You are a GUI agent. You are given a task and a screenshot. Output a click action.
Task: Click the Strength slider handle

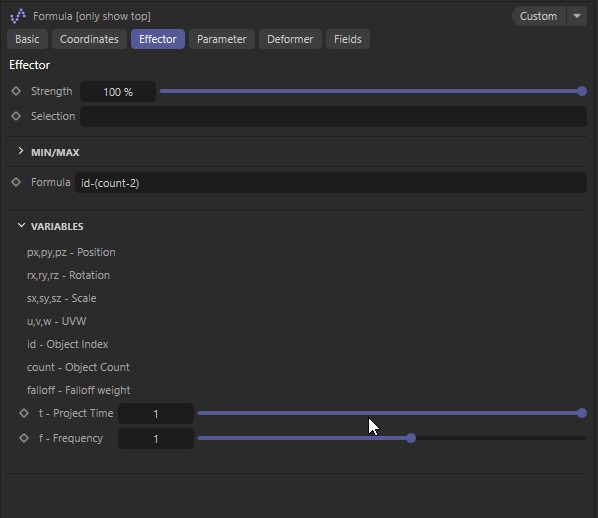pyautogui.click(x=582, y=91)
